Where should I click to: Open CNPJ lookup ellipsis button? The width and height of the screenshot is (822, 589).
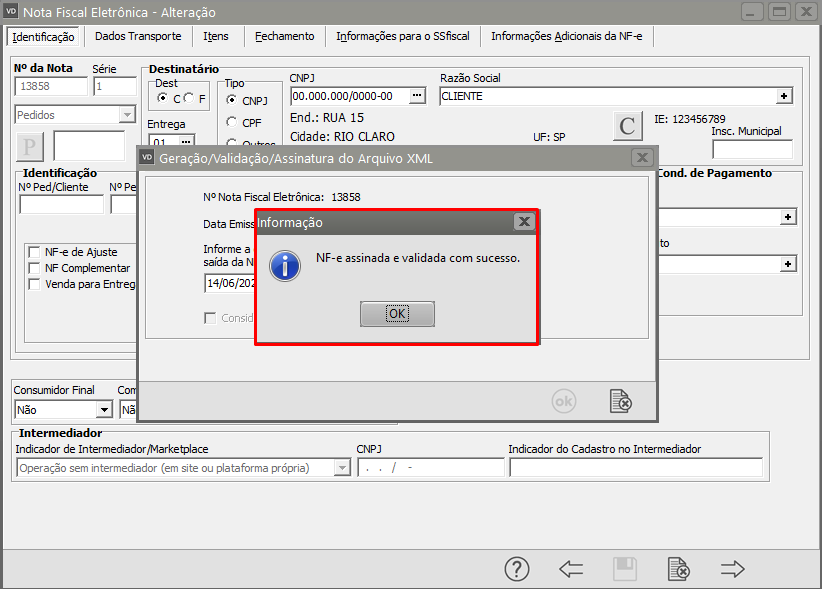pos(418,96)
